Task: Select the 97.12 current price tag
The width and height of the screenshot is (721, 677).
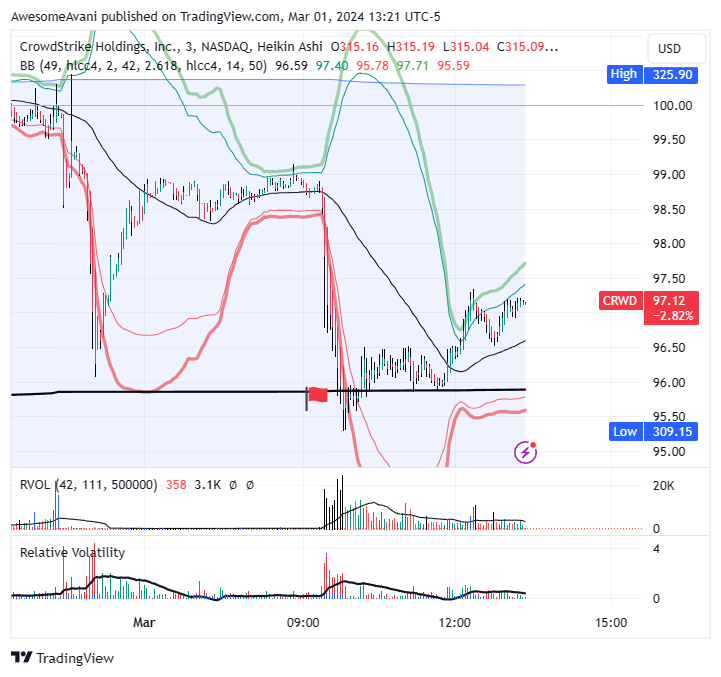Action: [670, 300]
